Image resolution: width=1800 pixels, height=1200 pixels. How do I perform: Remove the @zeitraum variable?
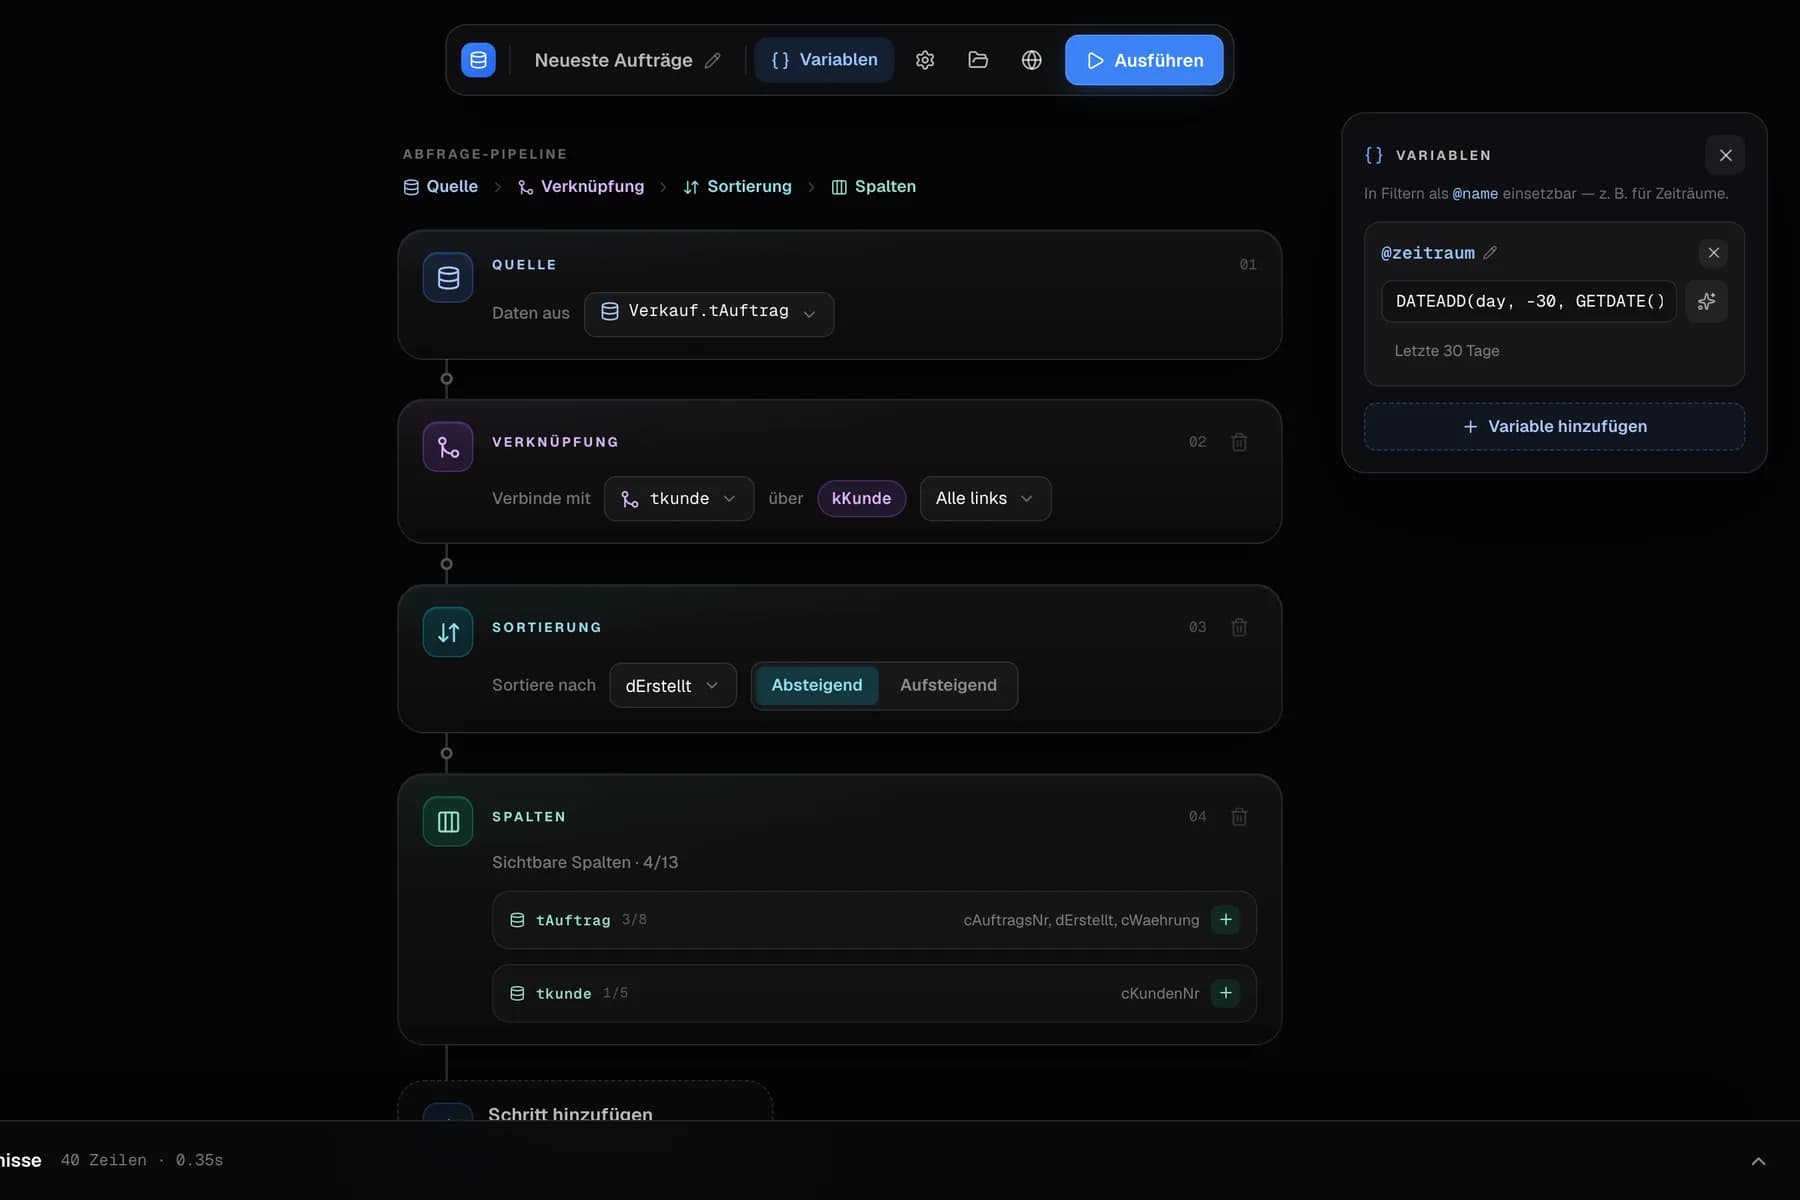point(1713,253)
